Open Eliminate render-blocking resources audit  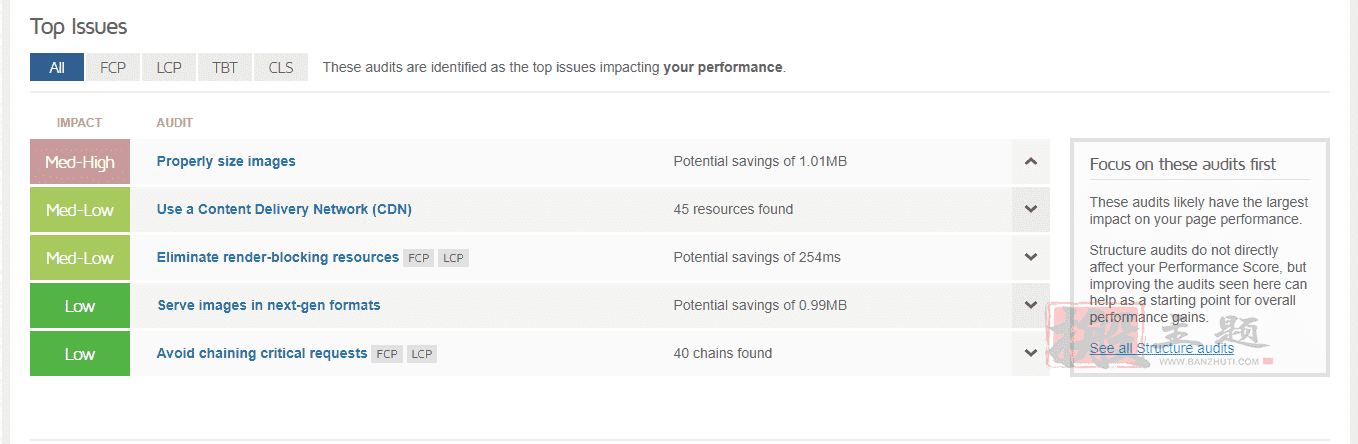pos(278,257)
